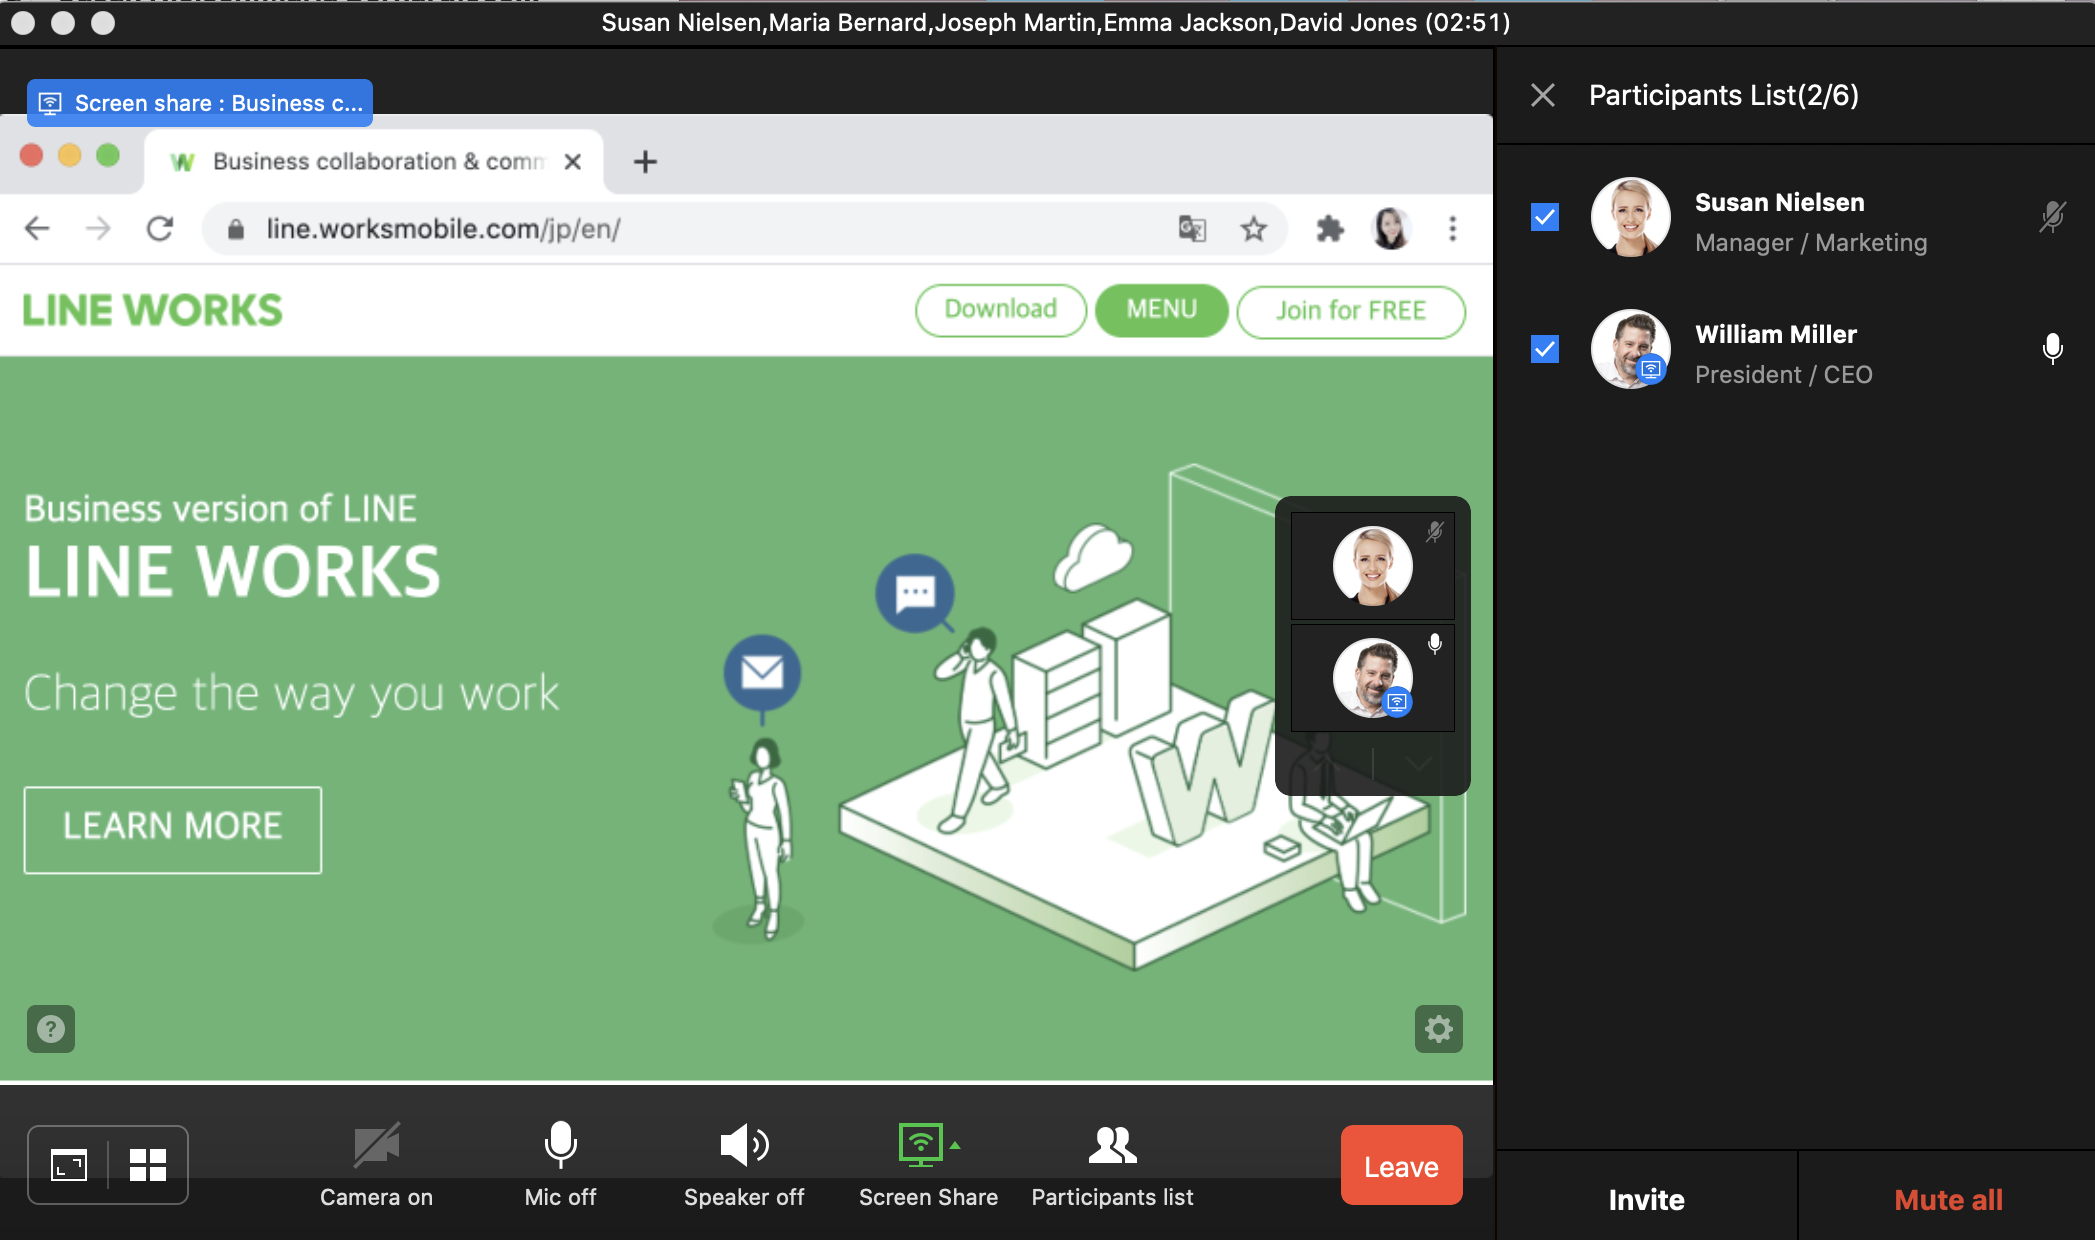The image size is (2095, 1240).
Task: Switch to grid view layout
Action: pyautogui.click(x=148, y=1165)
